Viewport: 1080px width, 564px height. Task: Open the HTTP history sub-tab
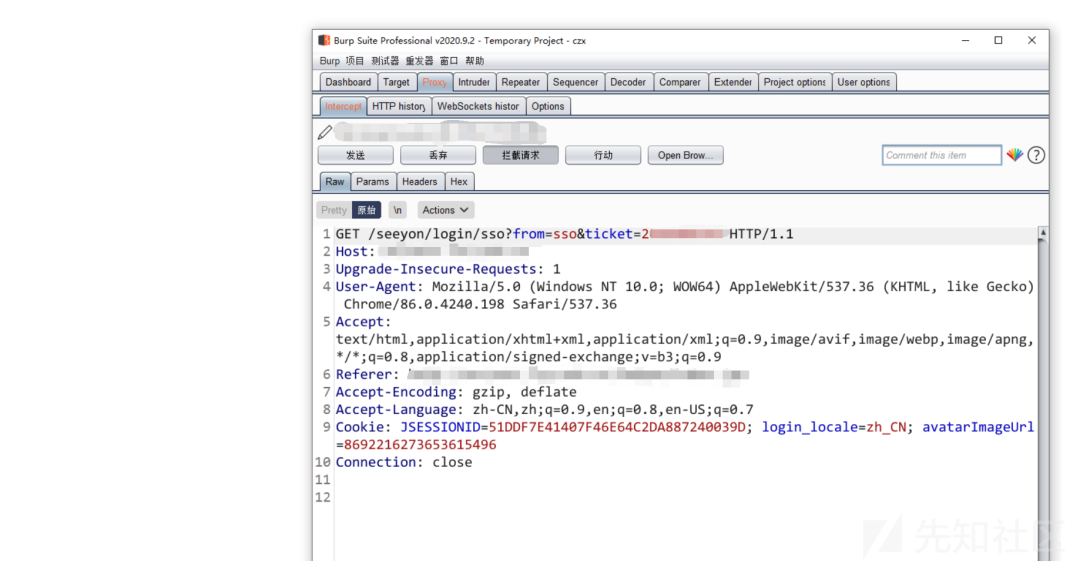point(399,106)
